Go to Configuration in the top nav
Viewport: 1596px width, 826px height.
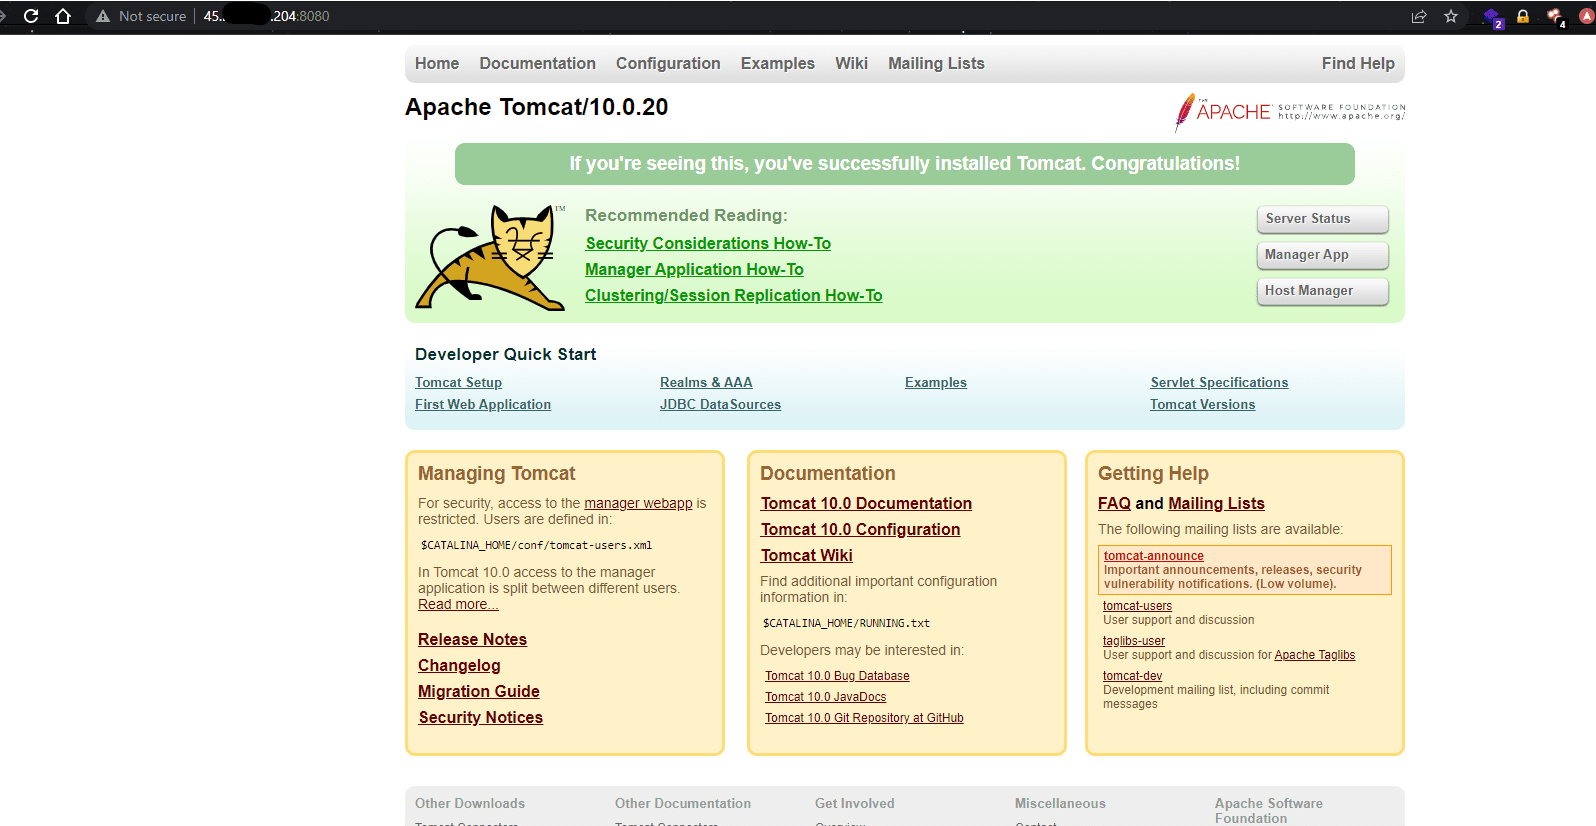coord(668,63)
